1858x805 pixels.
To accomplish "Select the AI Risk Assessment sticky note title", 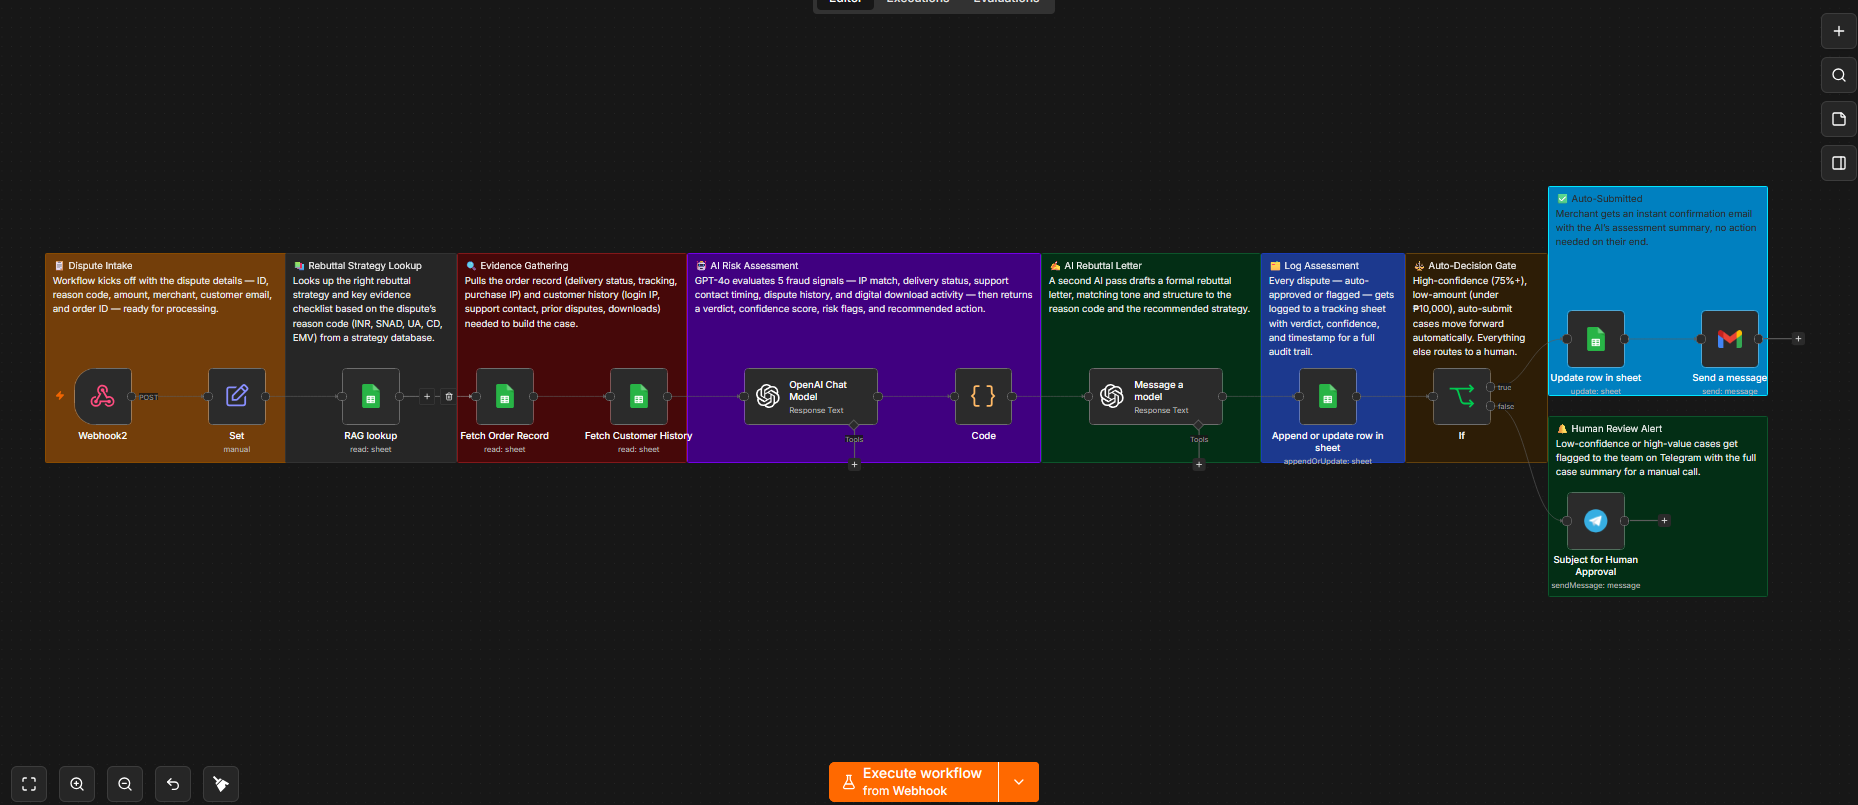I will pyautogui.click(x=754, y=266).
